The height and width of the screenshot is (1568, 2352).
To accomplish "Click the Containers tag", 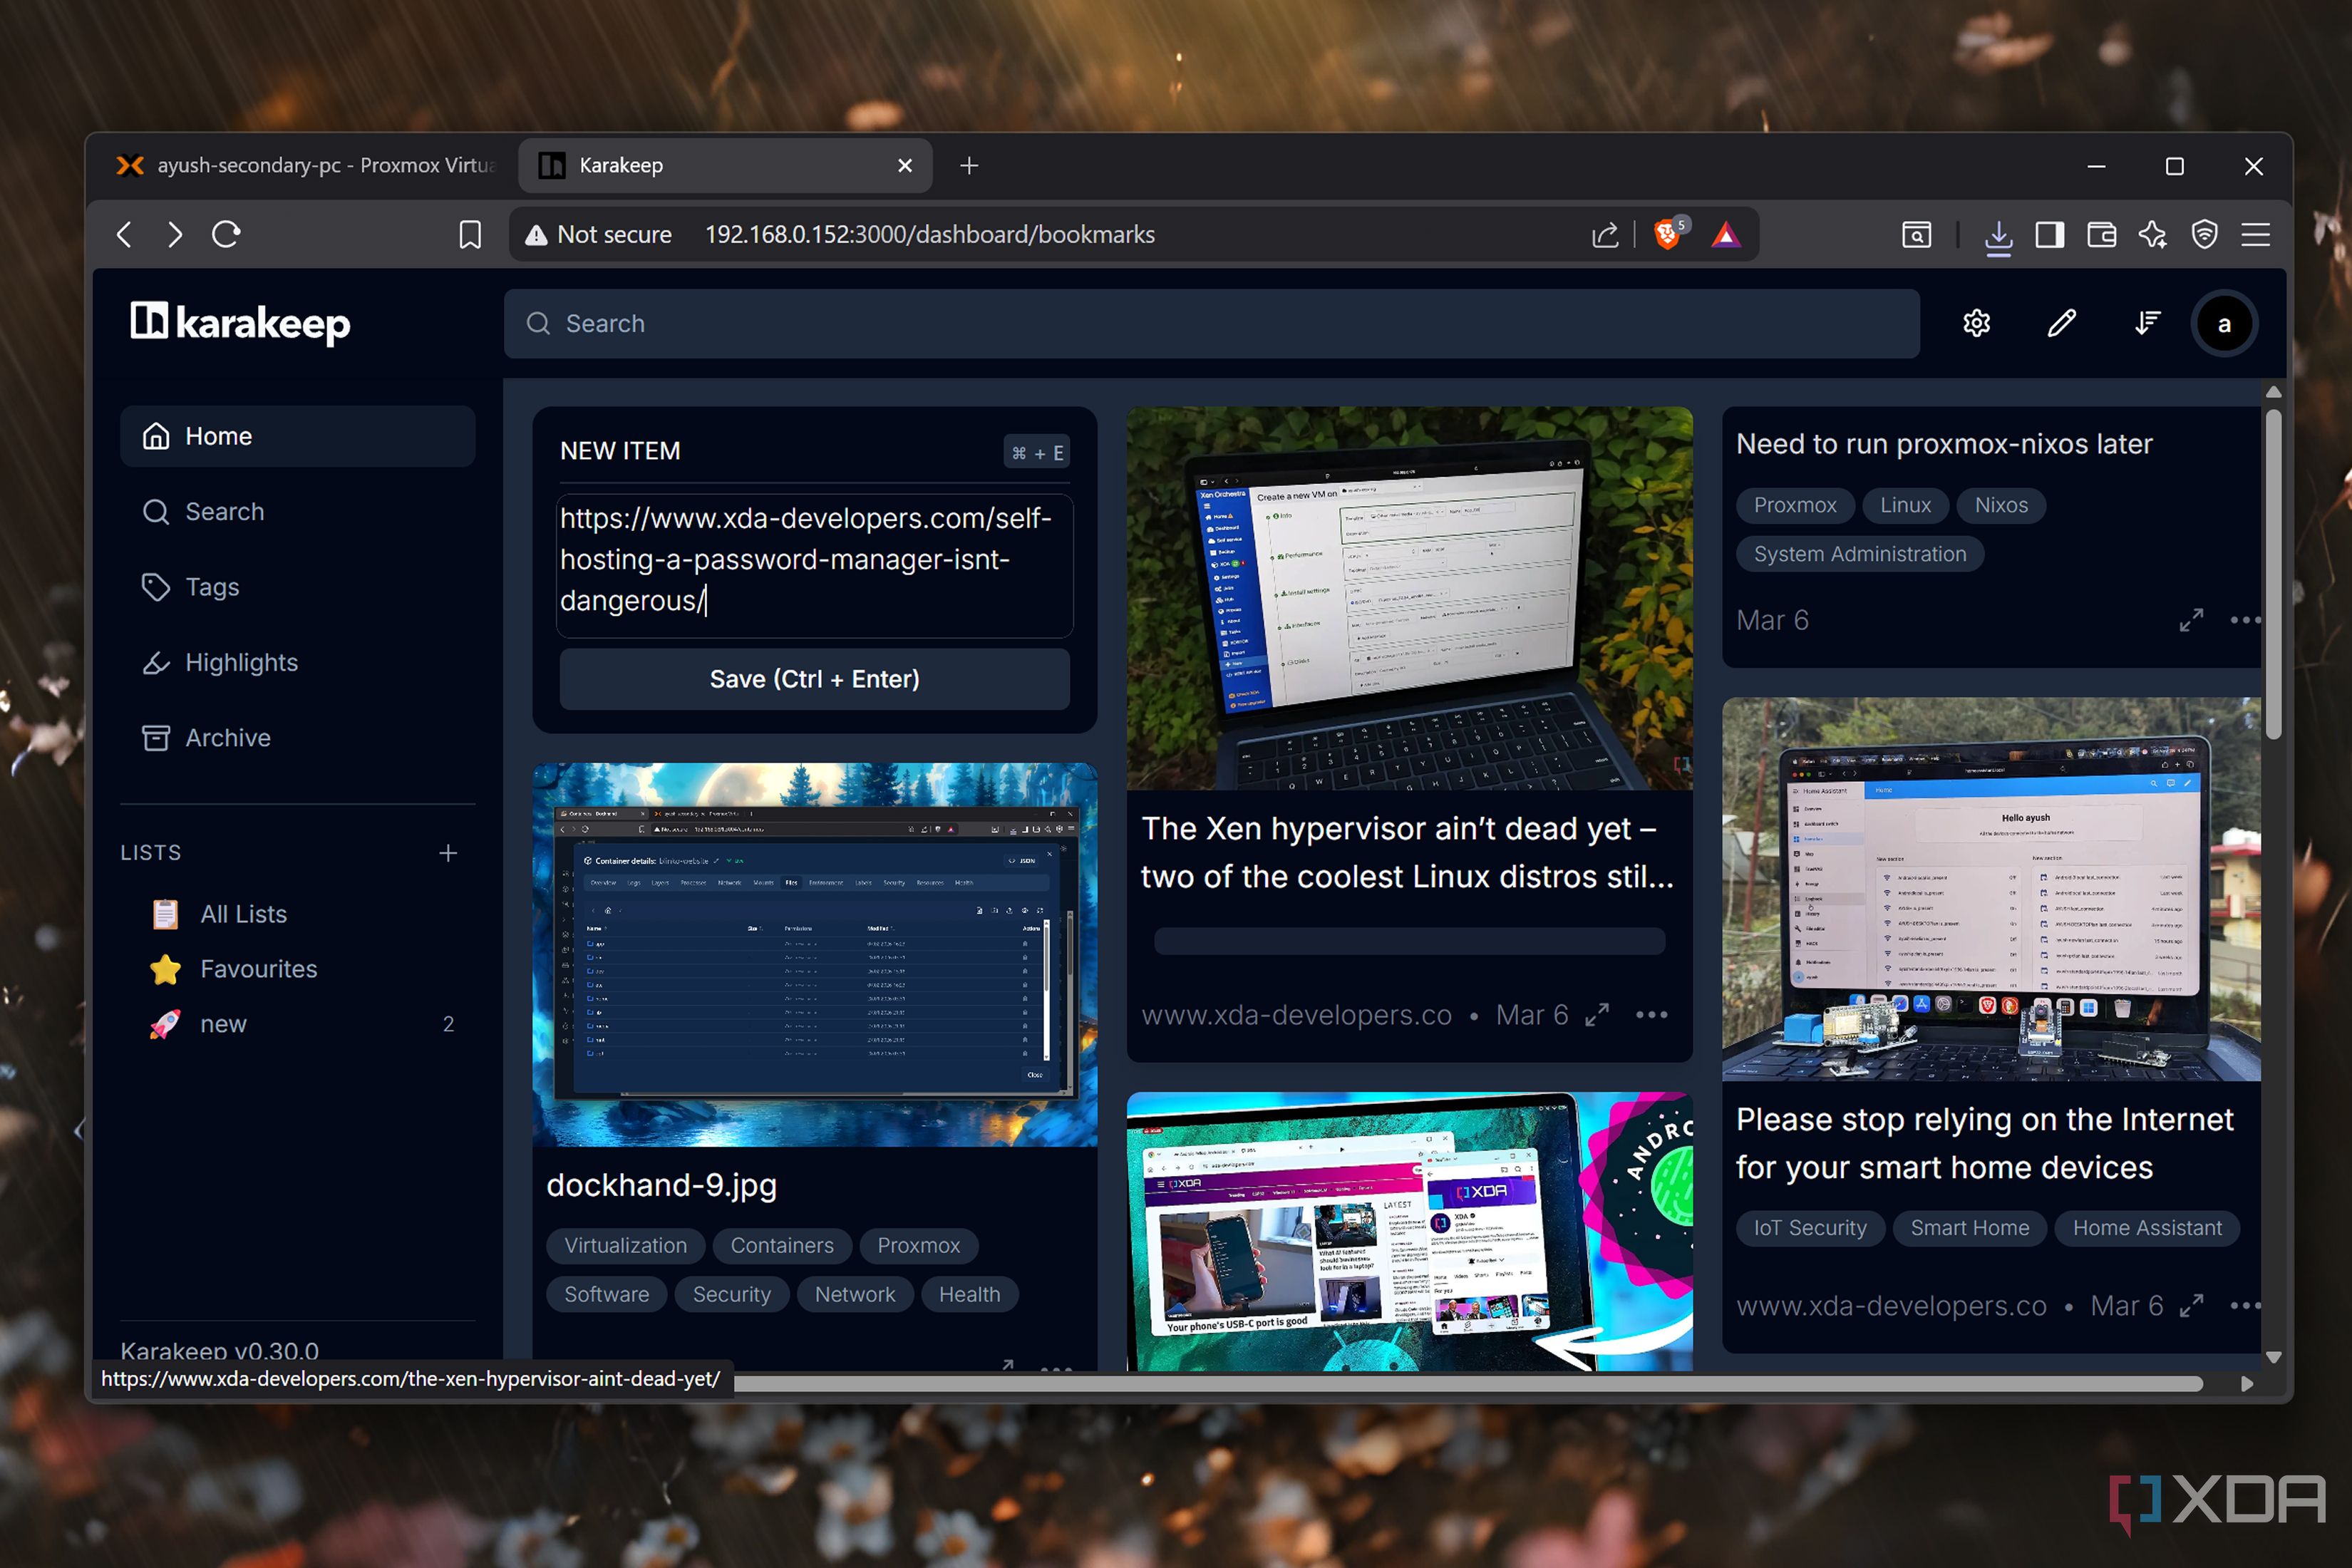I will pyautogui.click(x=782, y=1245).
